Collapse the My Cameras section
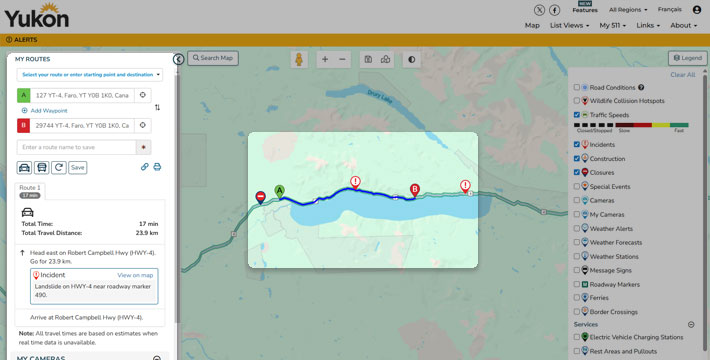710x360 pixels. click(x=157, y=358)
